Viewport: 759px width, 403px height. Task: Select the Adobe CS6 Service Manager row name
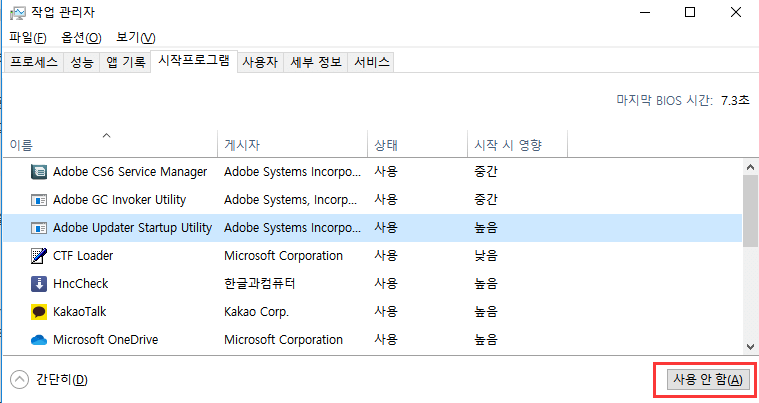(x=130, y=172)
